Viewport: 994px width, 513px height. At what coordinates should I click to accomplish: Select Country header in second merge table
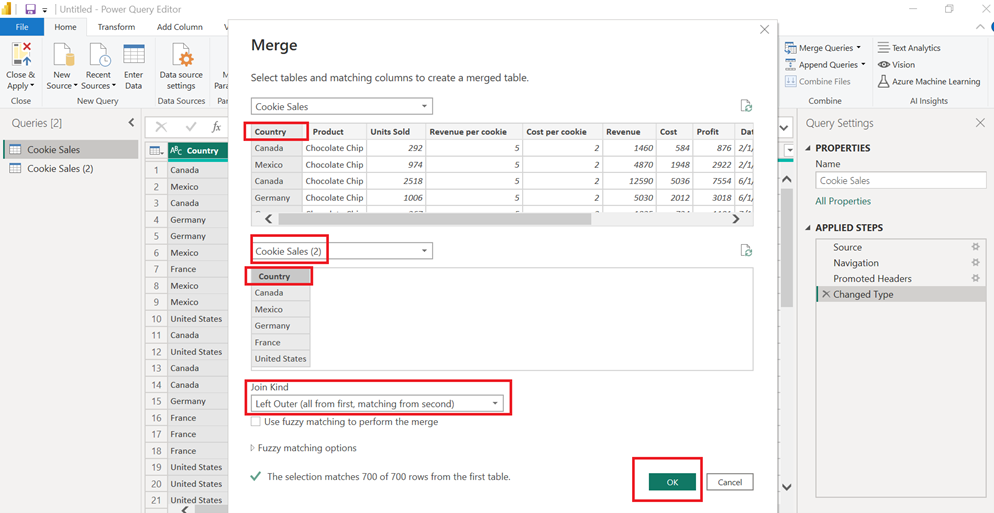coord(281,276)
